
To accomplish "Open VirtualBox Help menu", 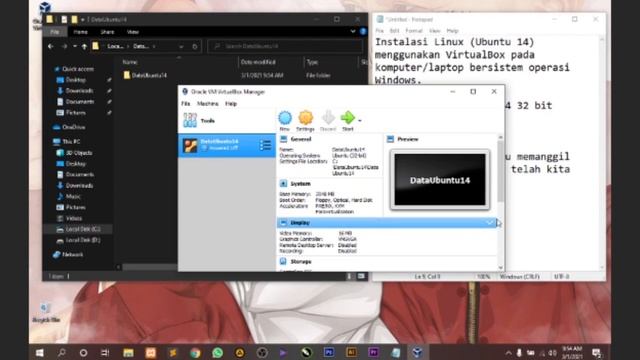I will point(231,104).
